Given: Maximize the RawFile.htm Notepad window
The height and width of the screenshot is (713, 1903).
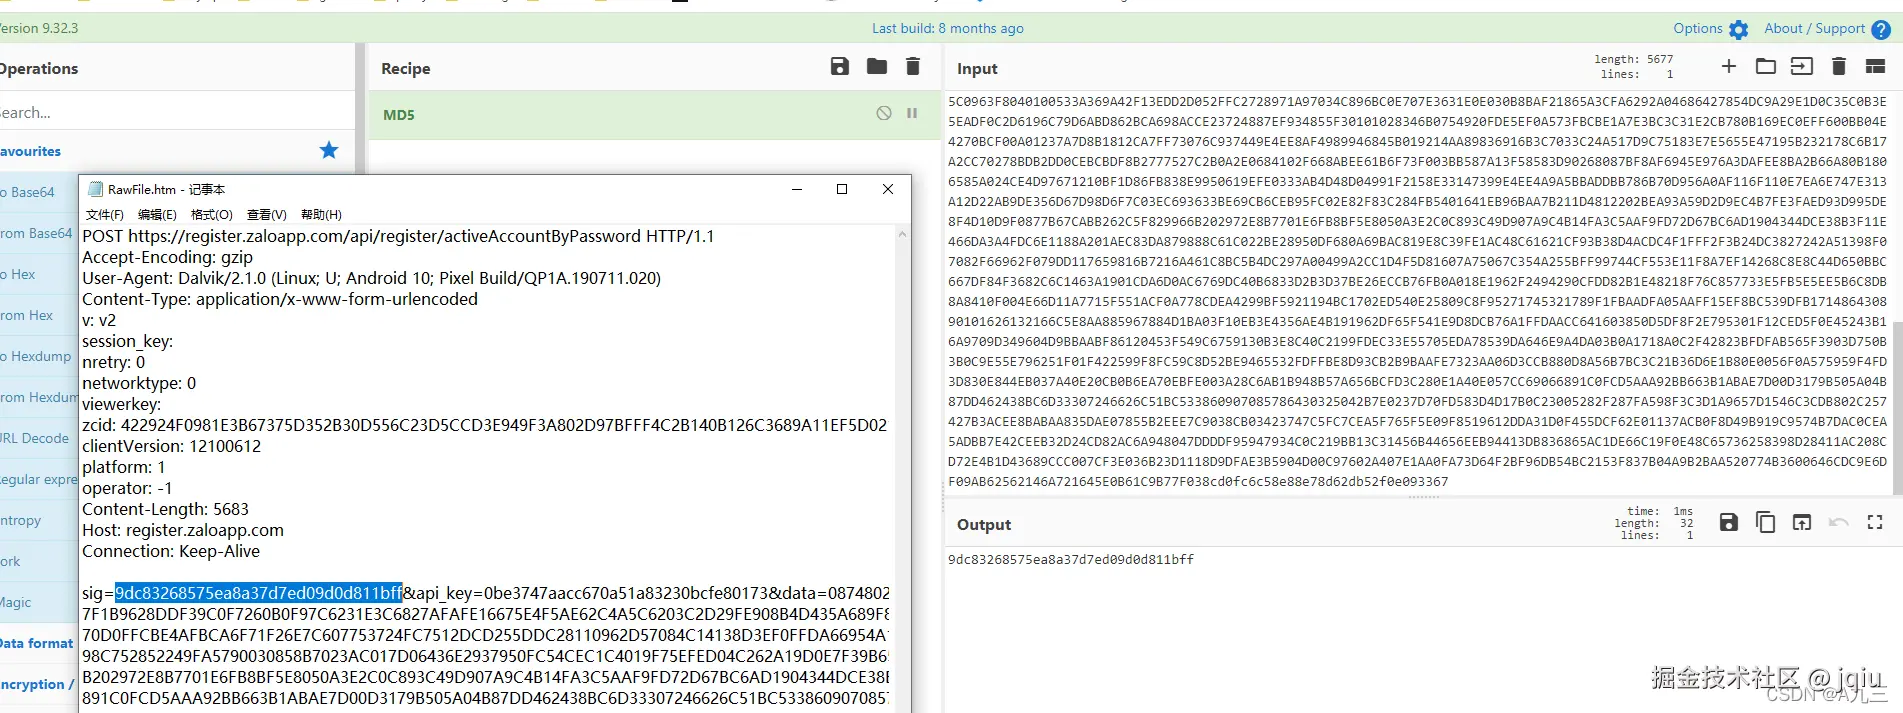Looking at the screenshot, I should 842,189.
